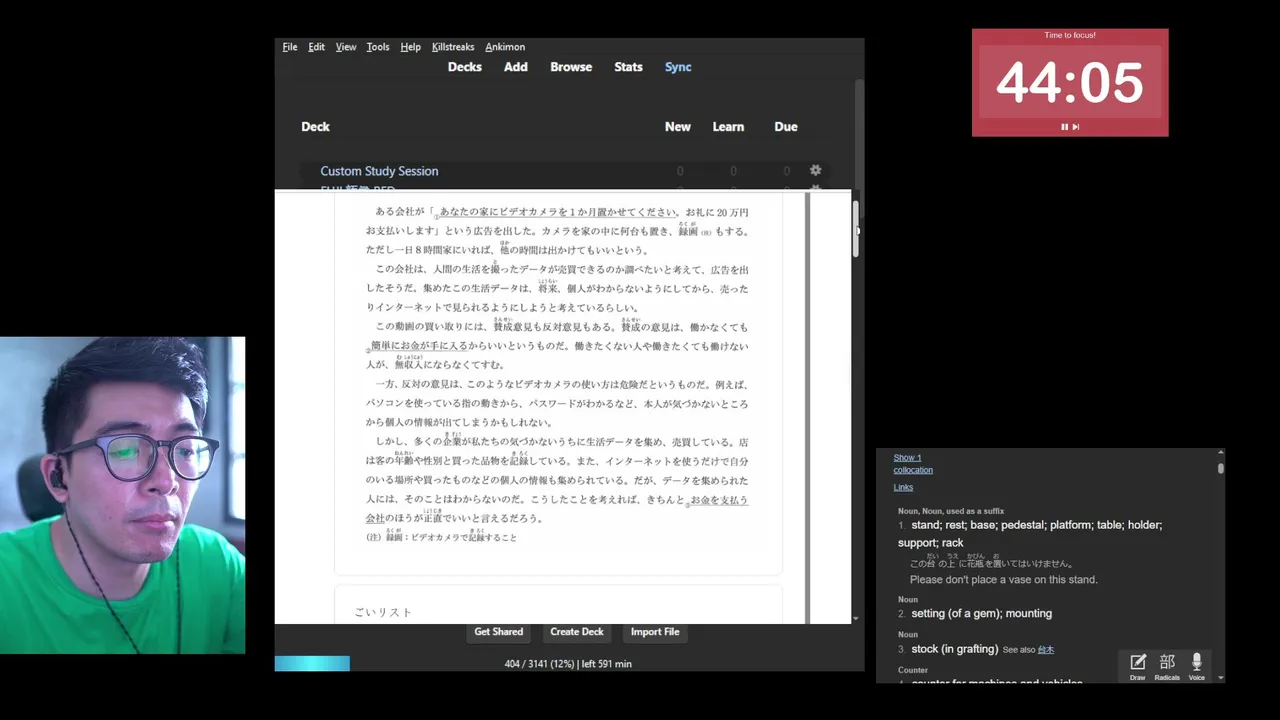Open options gear for Custom Study Session
The width and height of the screenshot is (1280, 720).
coord(815,171)
